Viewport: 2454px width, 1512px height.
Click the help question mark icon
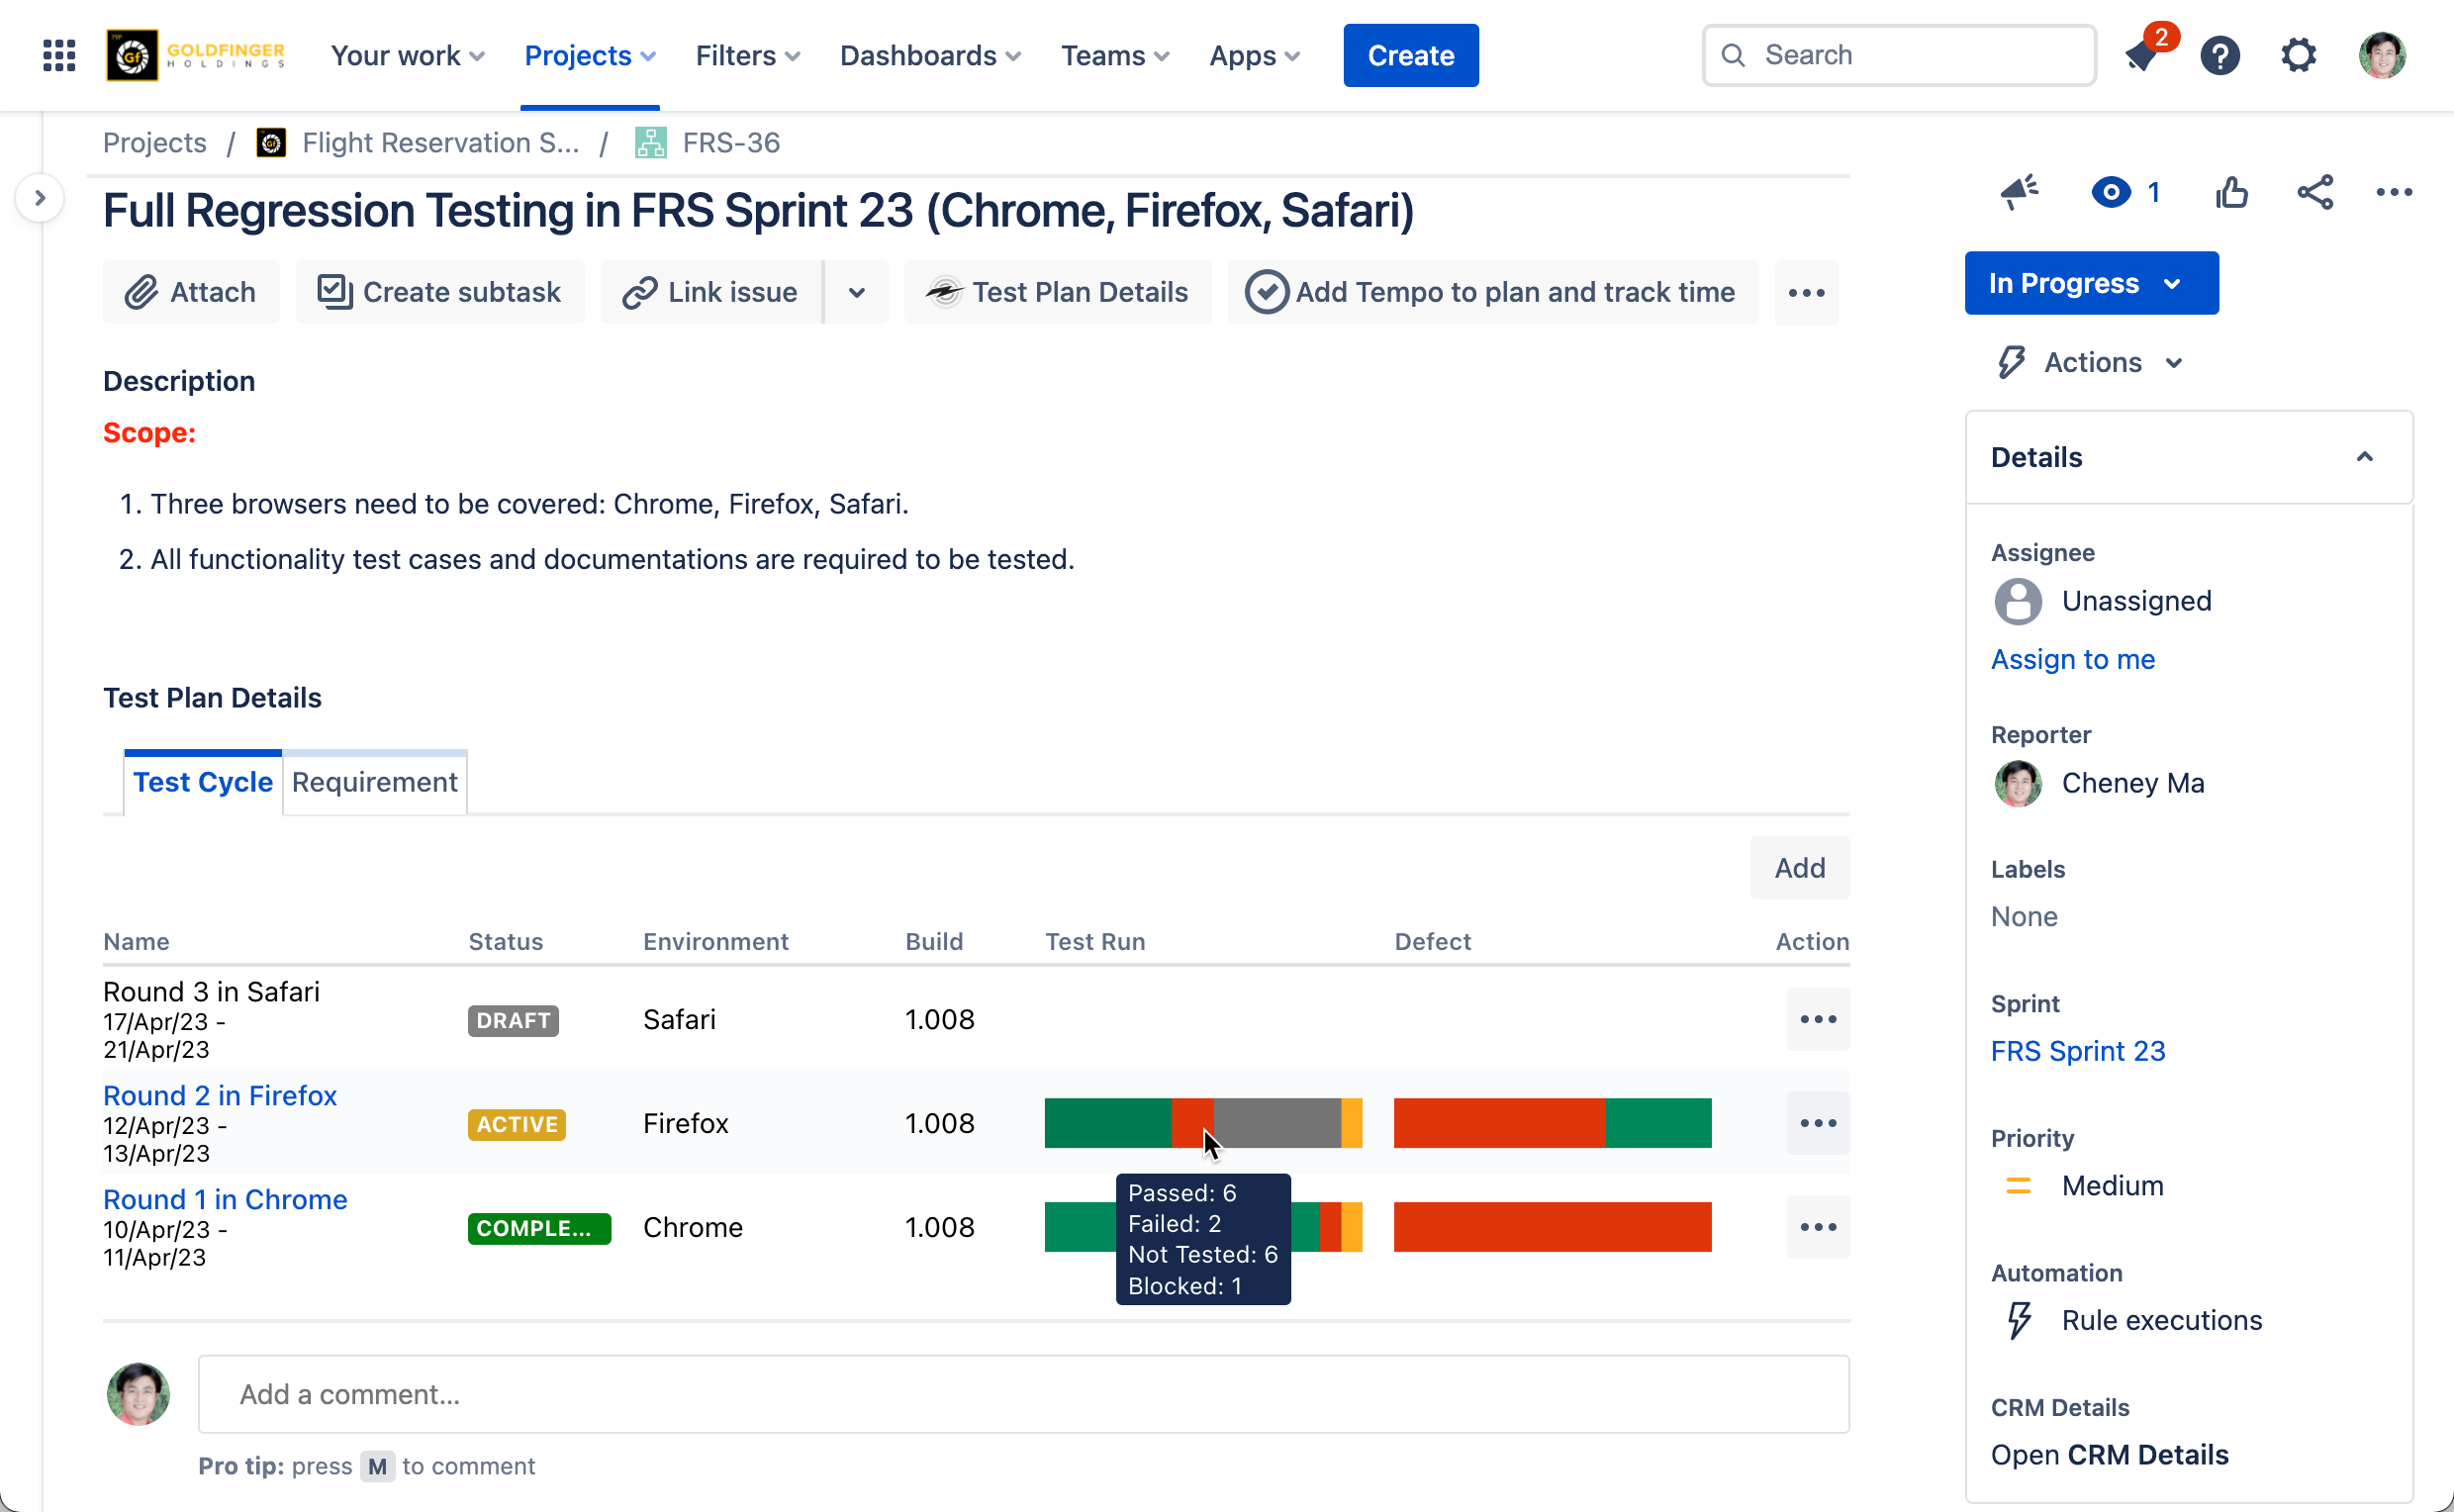(x=2219, y=55)
